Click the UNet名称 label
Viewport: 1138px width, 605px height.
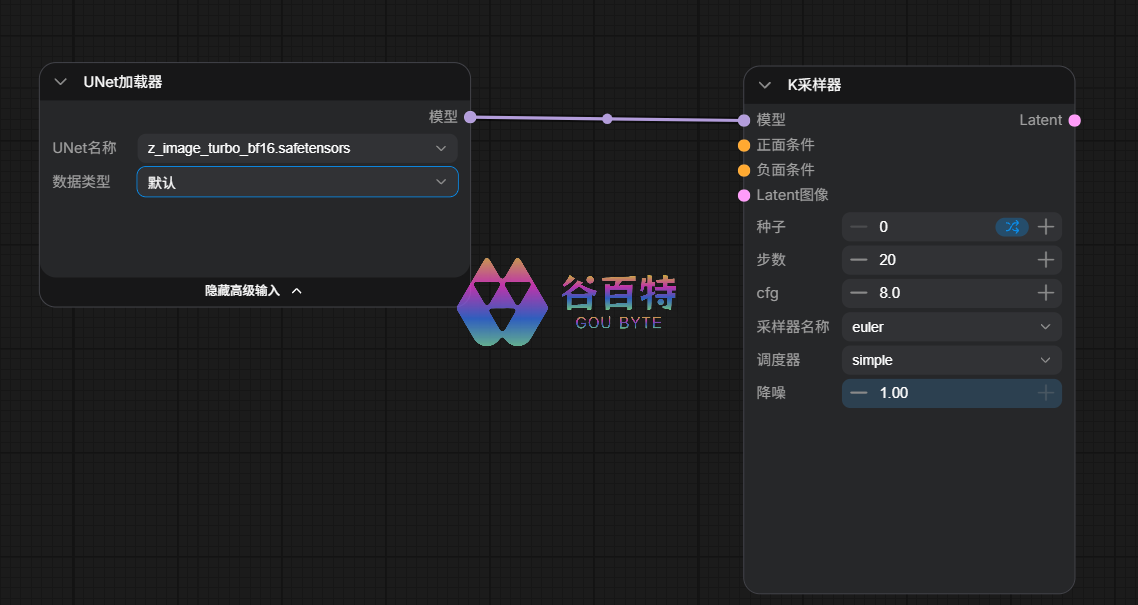pos(84,148)
